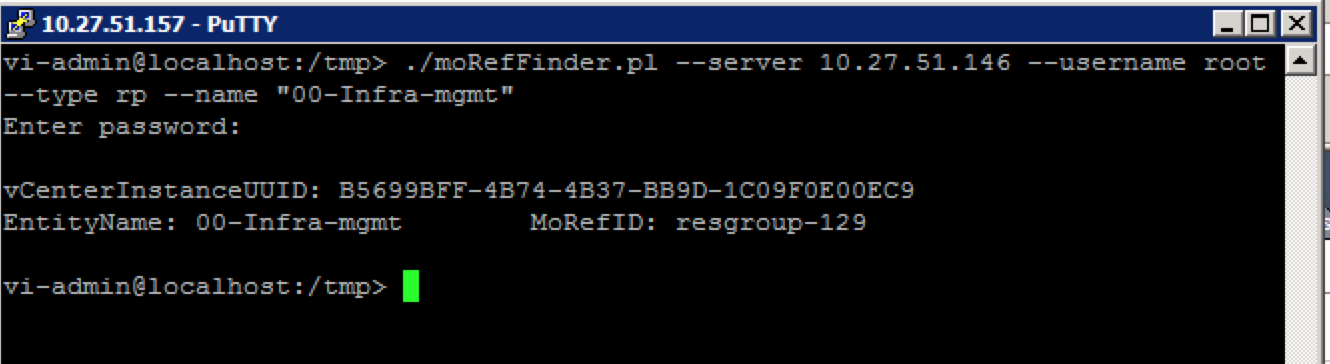
Task: Click the resgroup-129 value
Action: pos(771,223)
